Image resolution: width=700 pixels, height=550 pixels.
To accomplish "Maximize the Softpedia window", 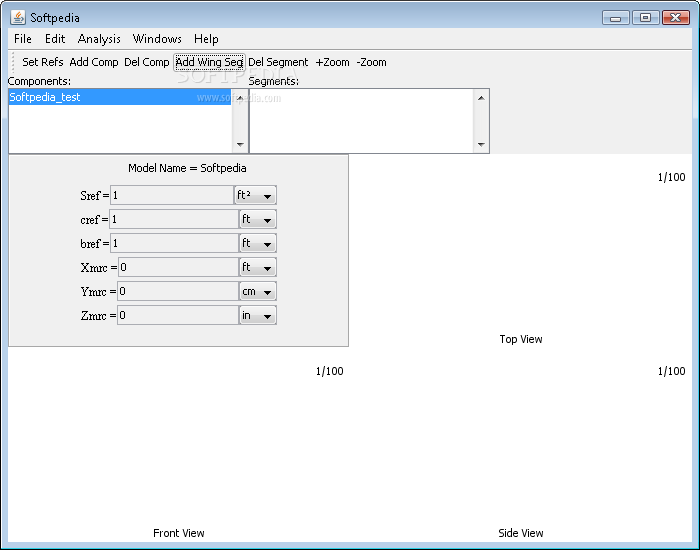I will click(x=646, y=17).
